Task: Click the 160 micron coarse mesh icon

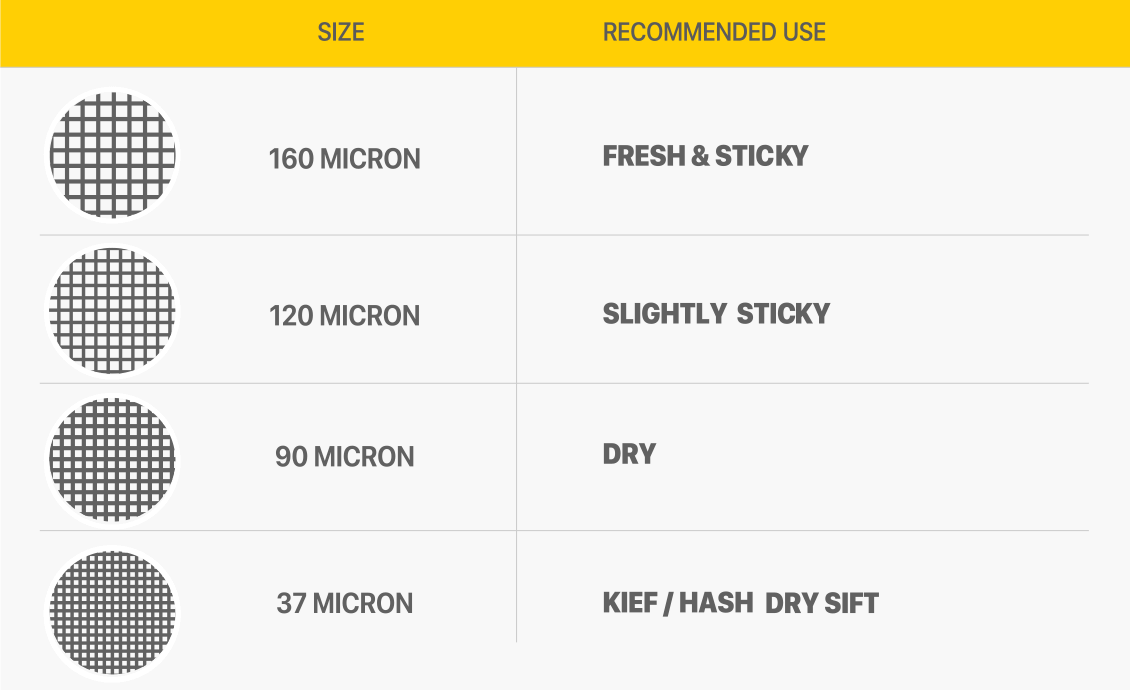Action: pos(112,155)
